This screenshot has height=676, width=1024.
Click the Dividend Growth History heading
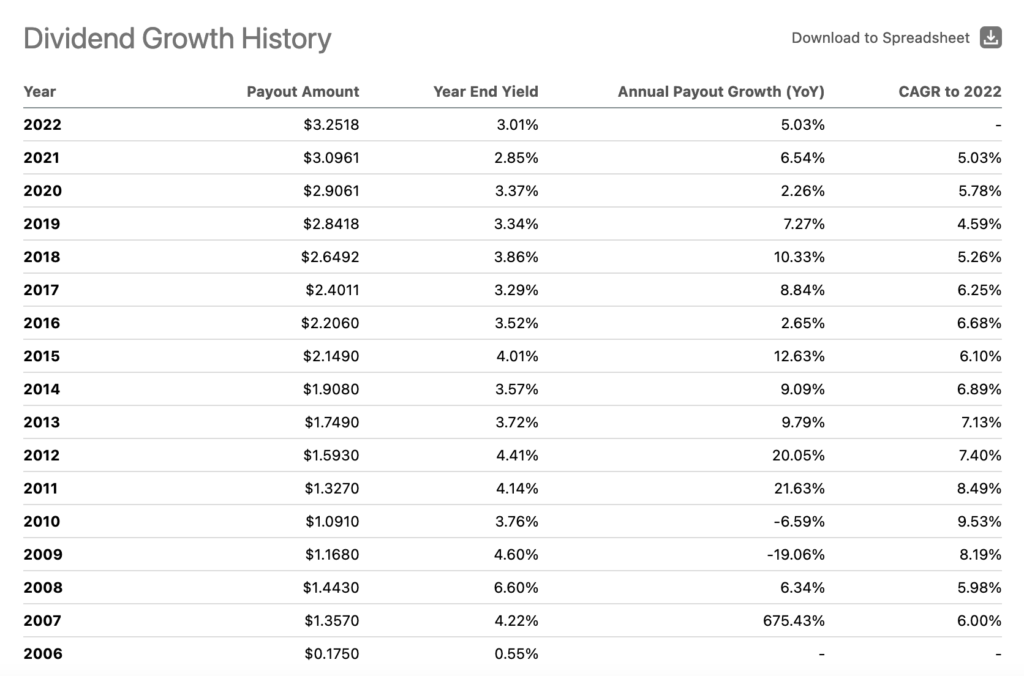177,39
